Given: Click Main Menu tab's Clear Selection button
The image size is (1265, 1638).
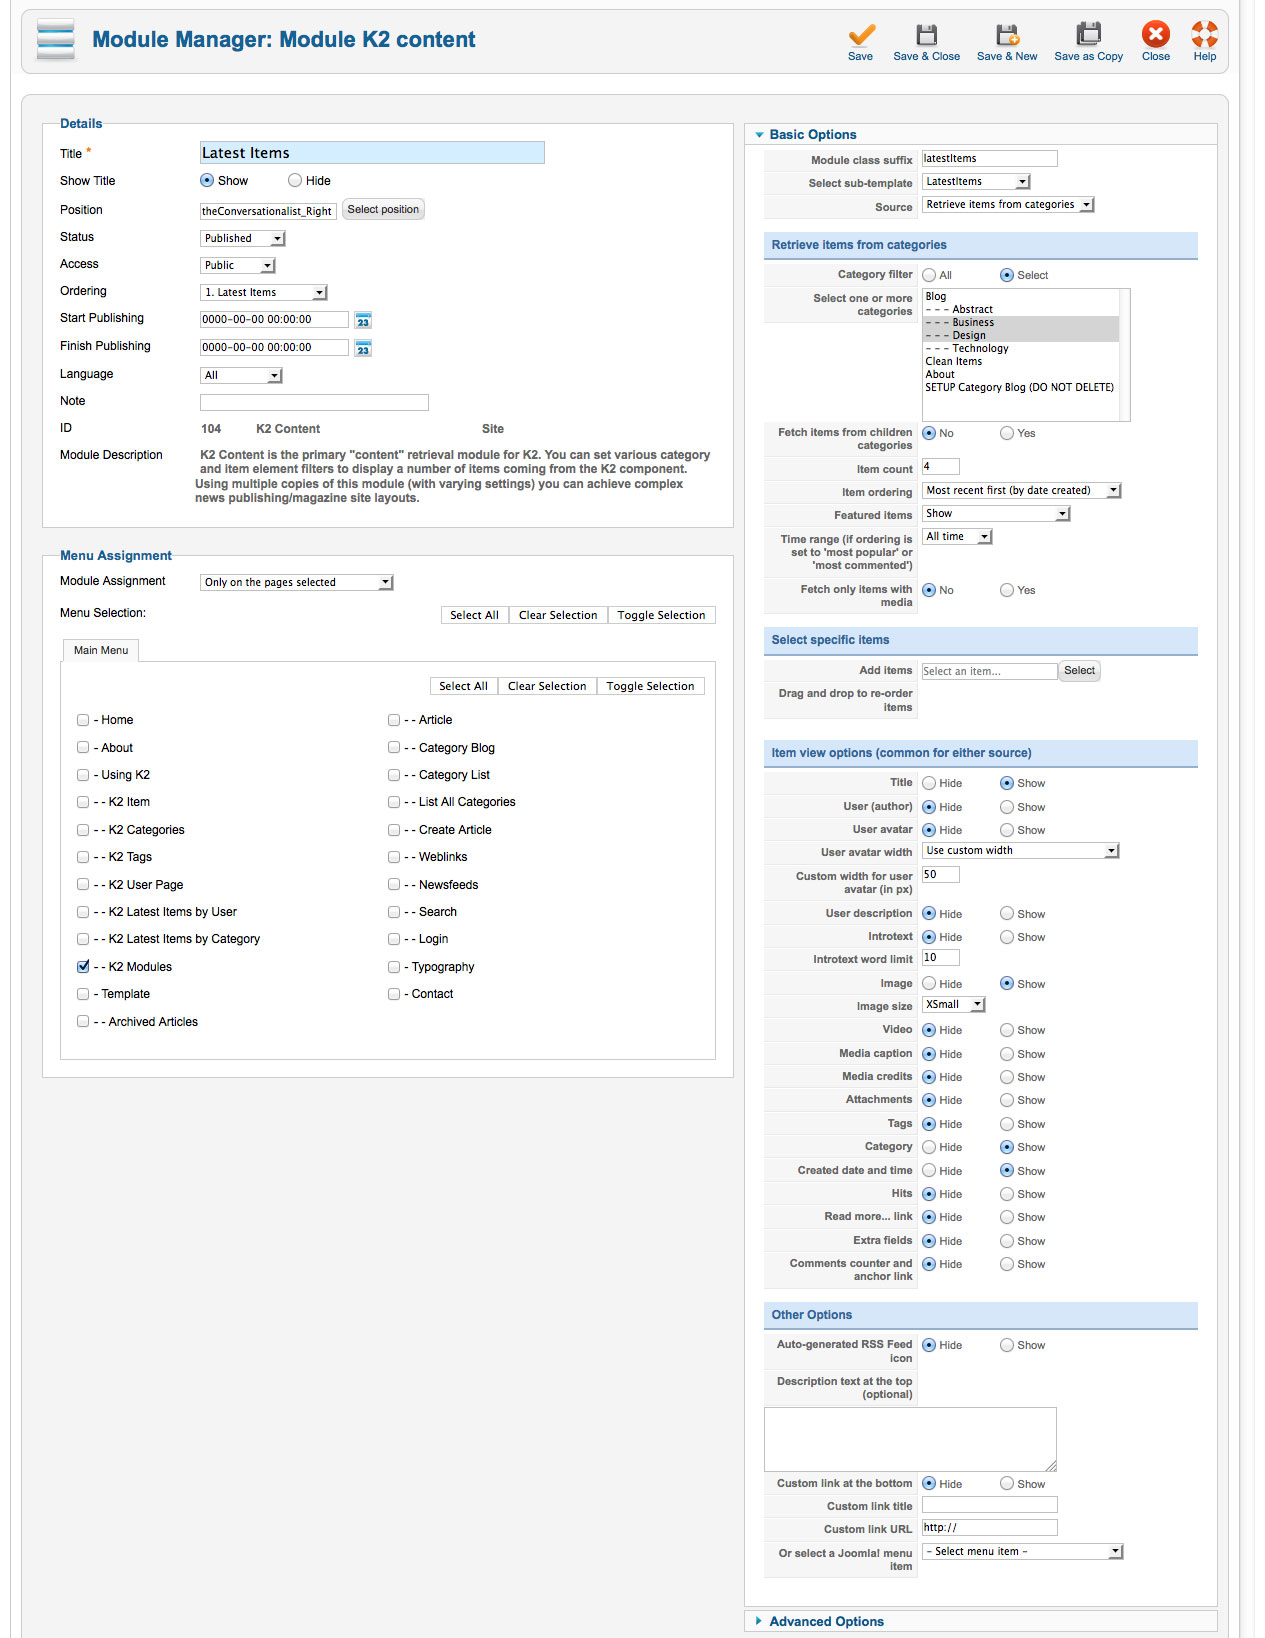Looking at the screenshot, I should [547, 686].
